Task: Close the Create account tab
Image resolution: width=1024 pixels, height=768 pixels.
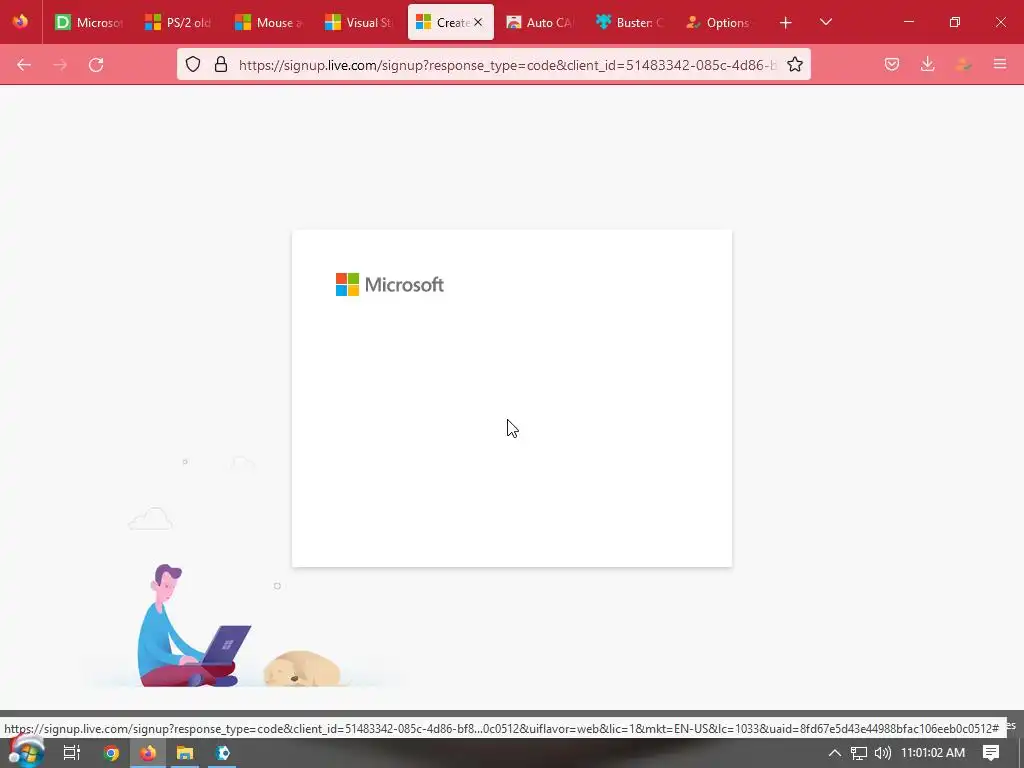Action: click(x=478, y=22)
